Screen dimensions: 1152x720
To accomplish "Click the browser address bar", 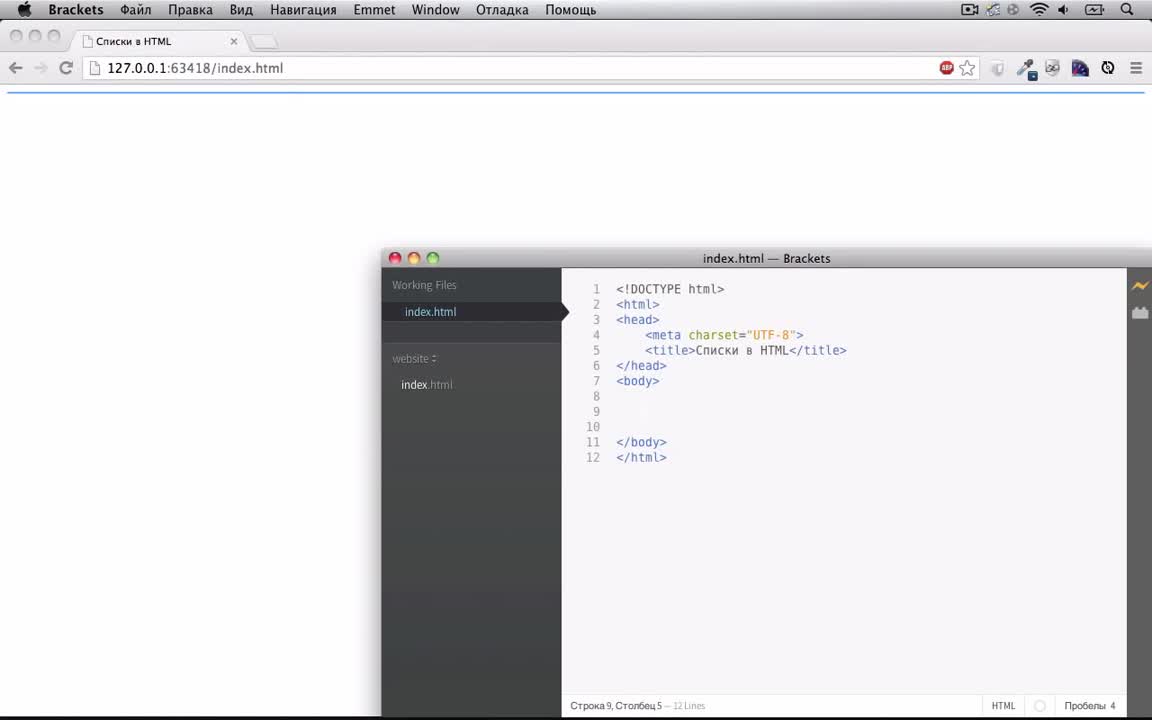I will click(x=500, y=68).
